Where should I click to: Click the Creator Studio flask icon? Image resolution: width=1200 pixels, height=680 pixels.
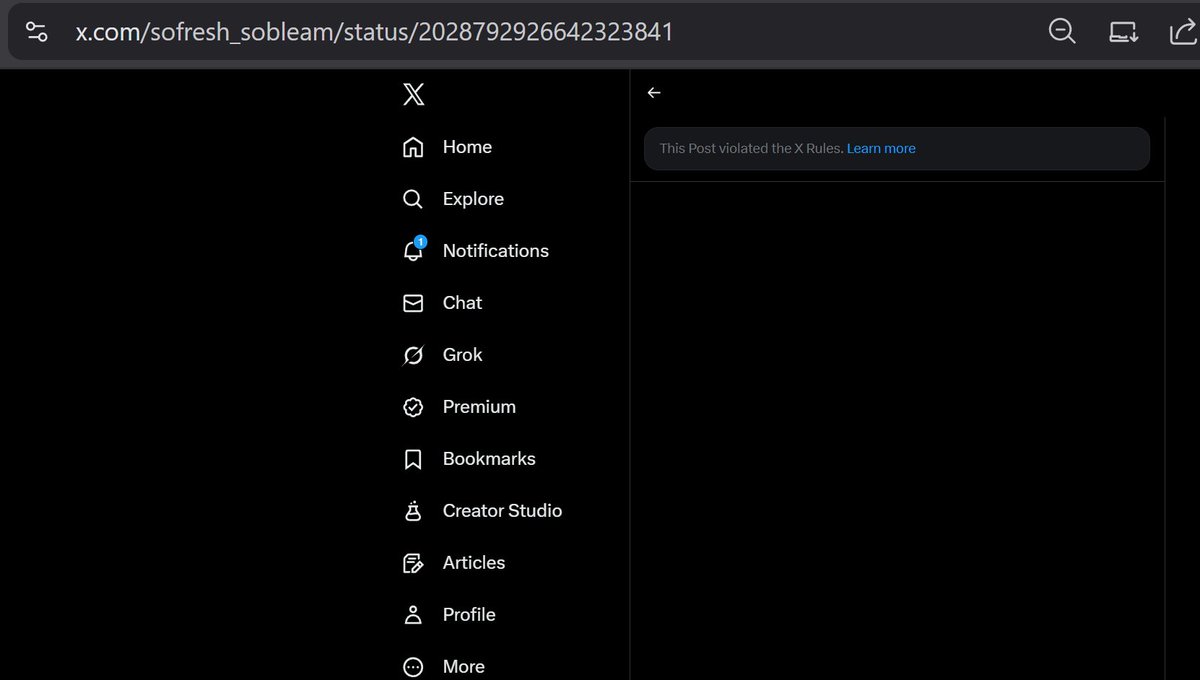[x=413, y=511]
